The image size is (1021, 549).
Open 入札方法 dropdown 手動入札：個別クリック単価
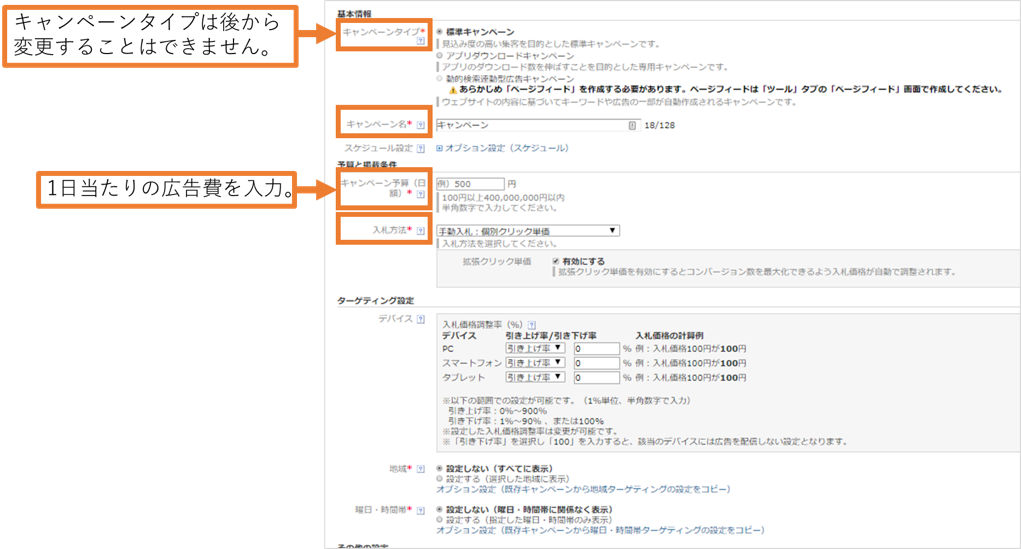(x=528, y=231)
